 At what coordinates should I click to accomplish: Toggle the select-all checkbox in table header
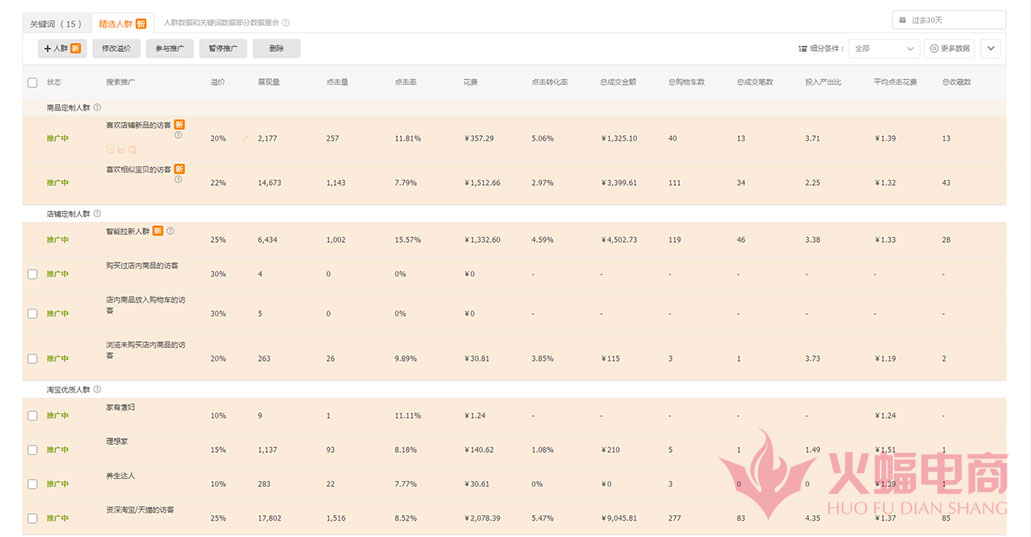32,83
